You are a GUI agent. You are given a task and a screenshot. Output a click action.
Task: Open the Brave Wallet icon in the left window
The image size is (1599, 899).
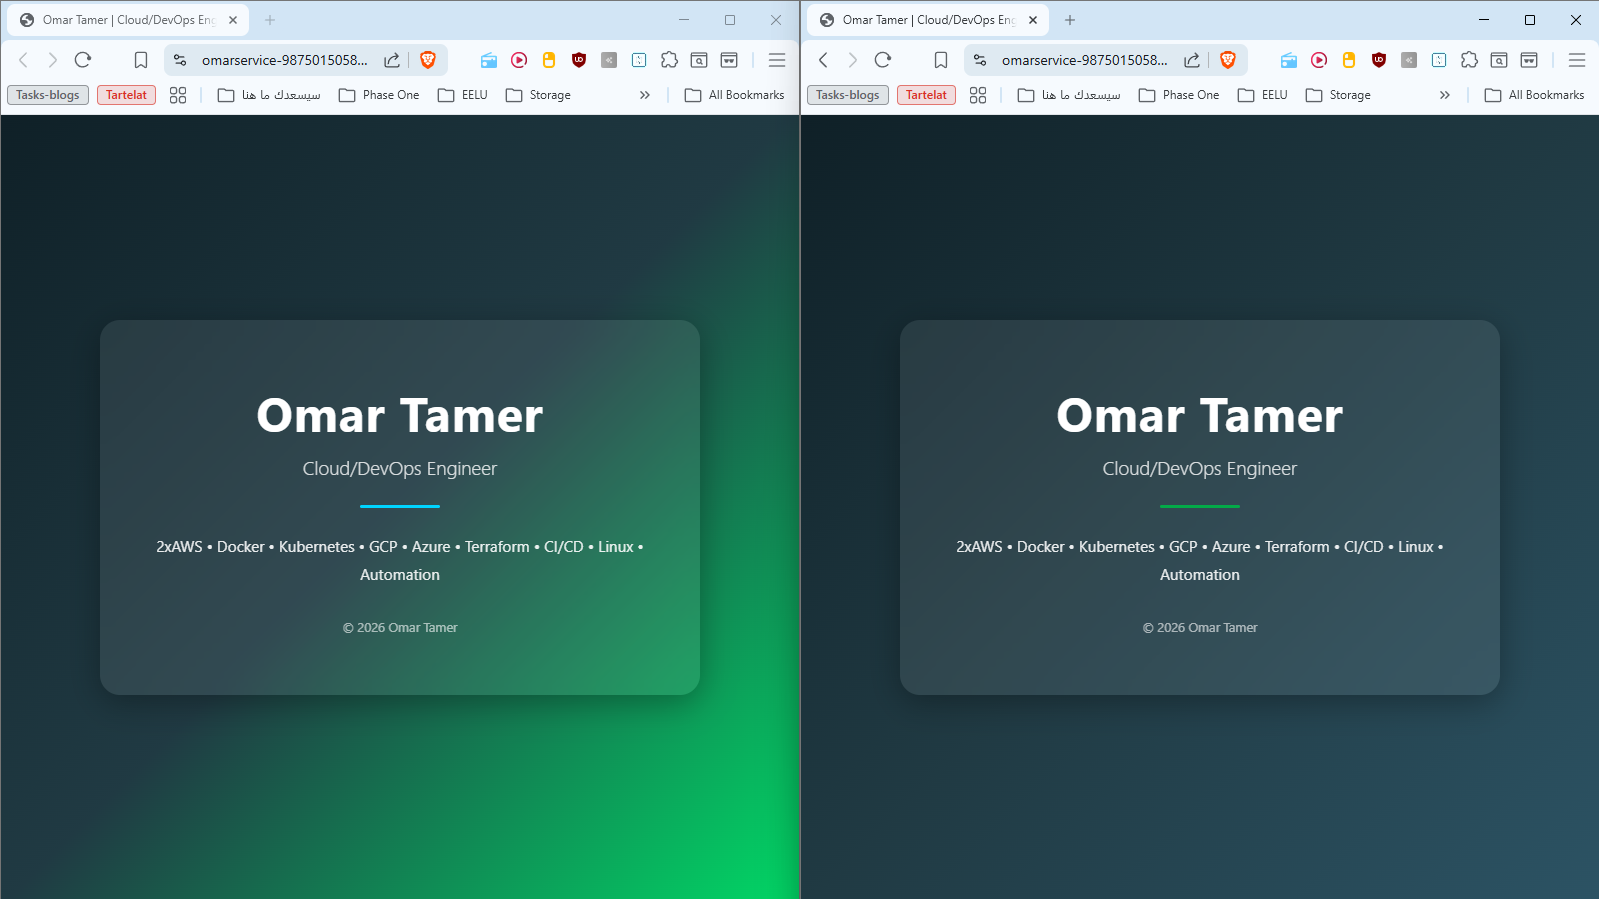pos(729,60)
